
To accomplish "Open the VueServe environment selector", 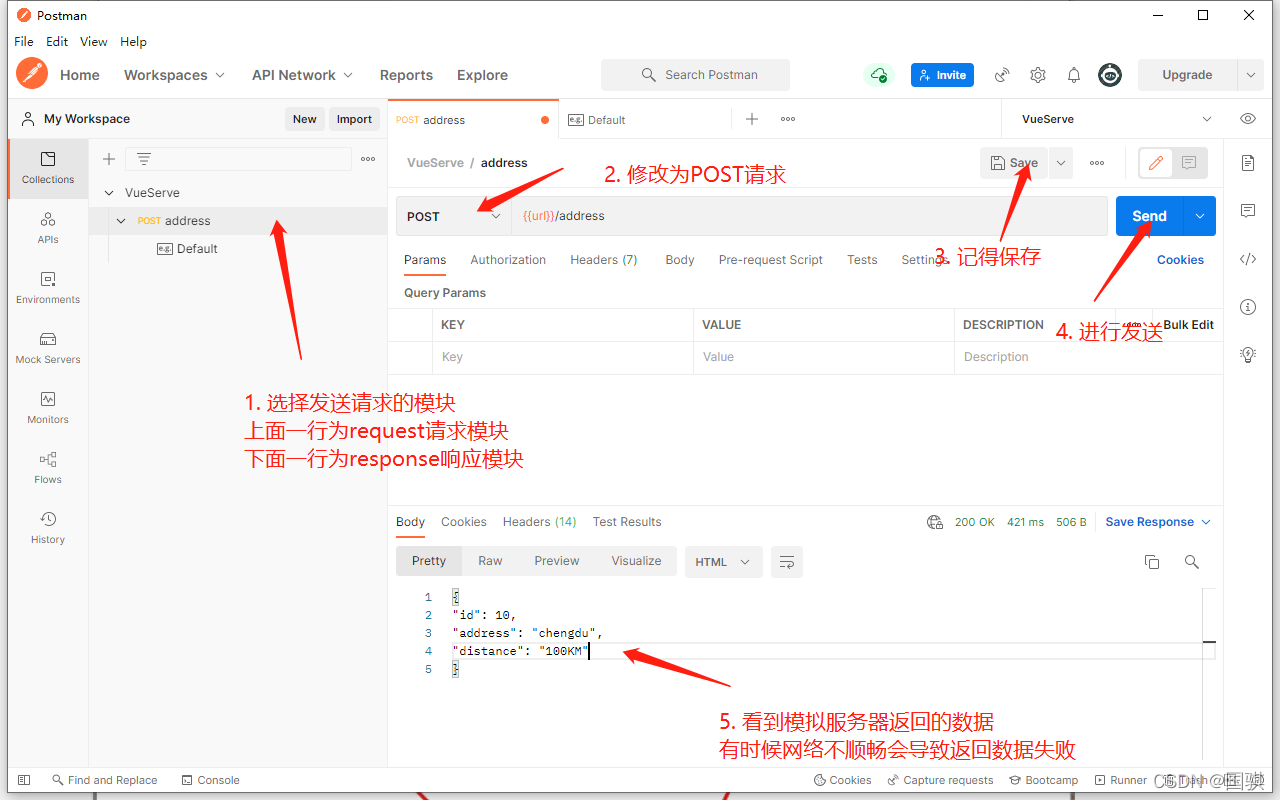I will [x=1116, y=119].
